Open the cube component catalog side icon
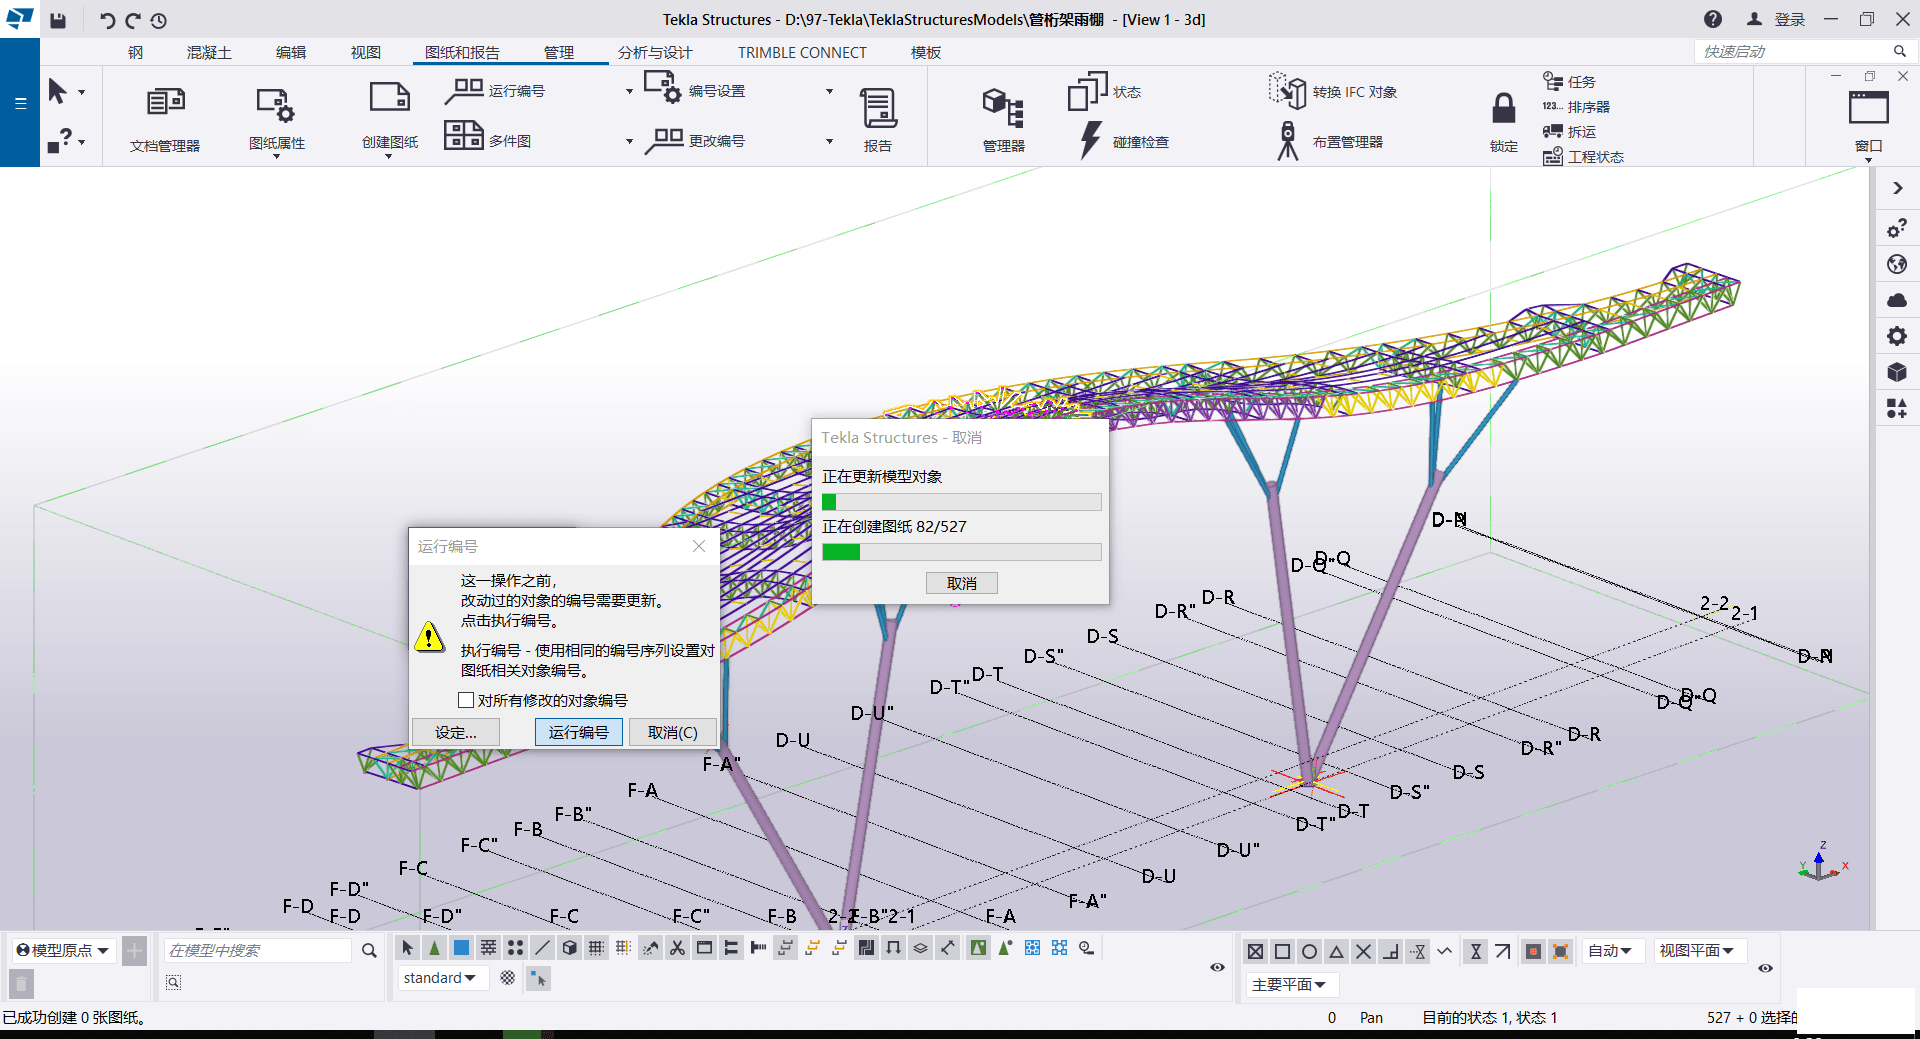The height and width of the screenshot is (1039, 1920). [x=1897, y=372]
